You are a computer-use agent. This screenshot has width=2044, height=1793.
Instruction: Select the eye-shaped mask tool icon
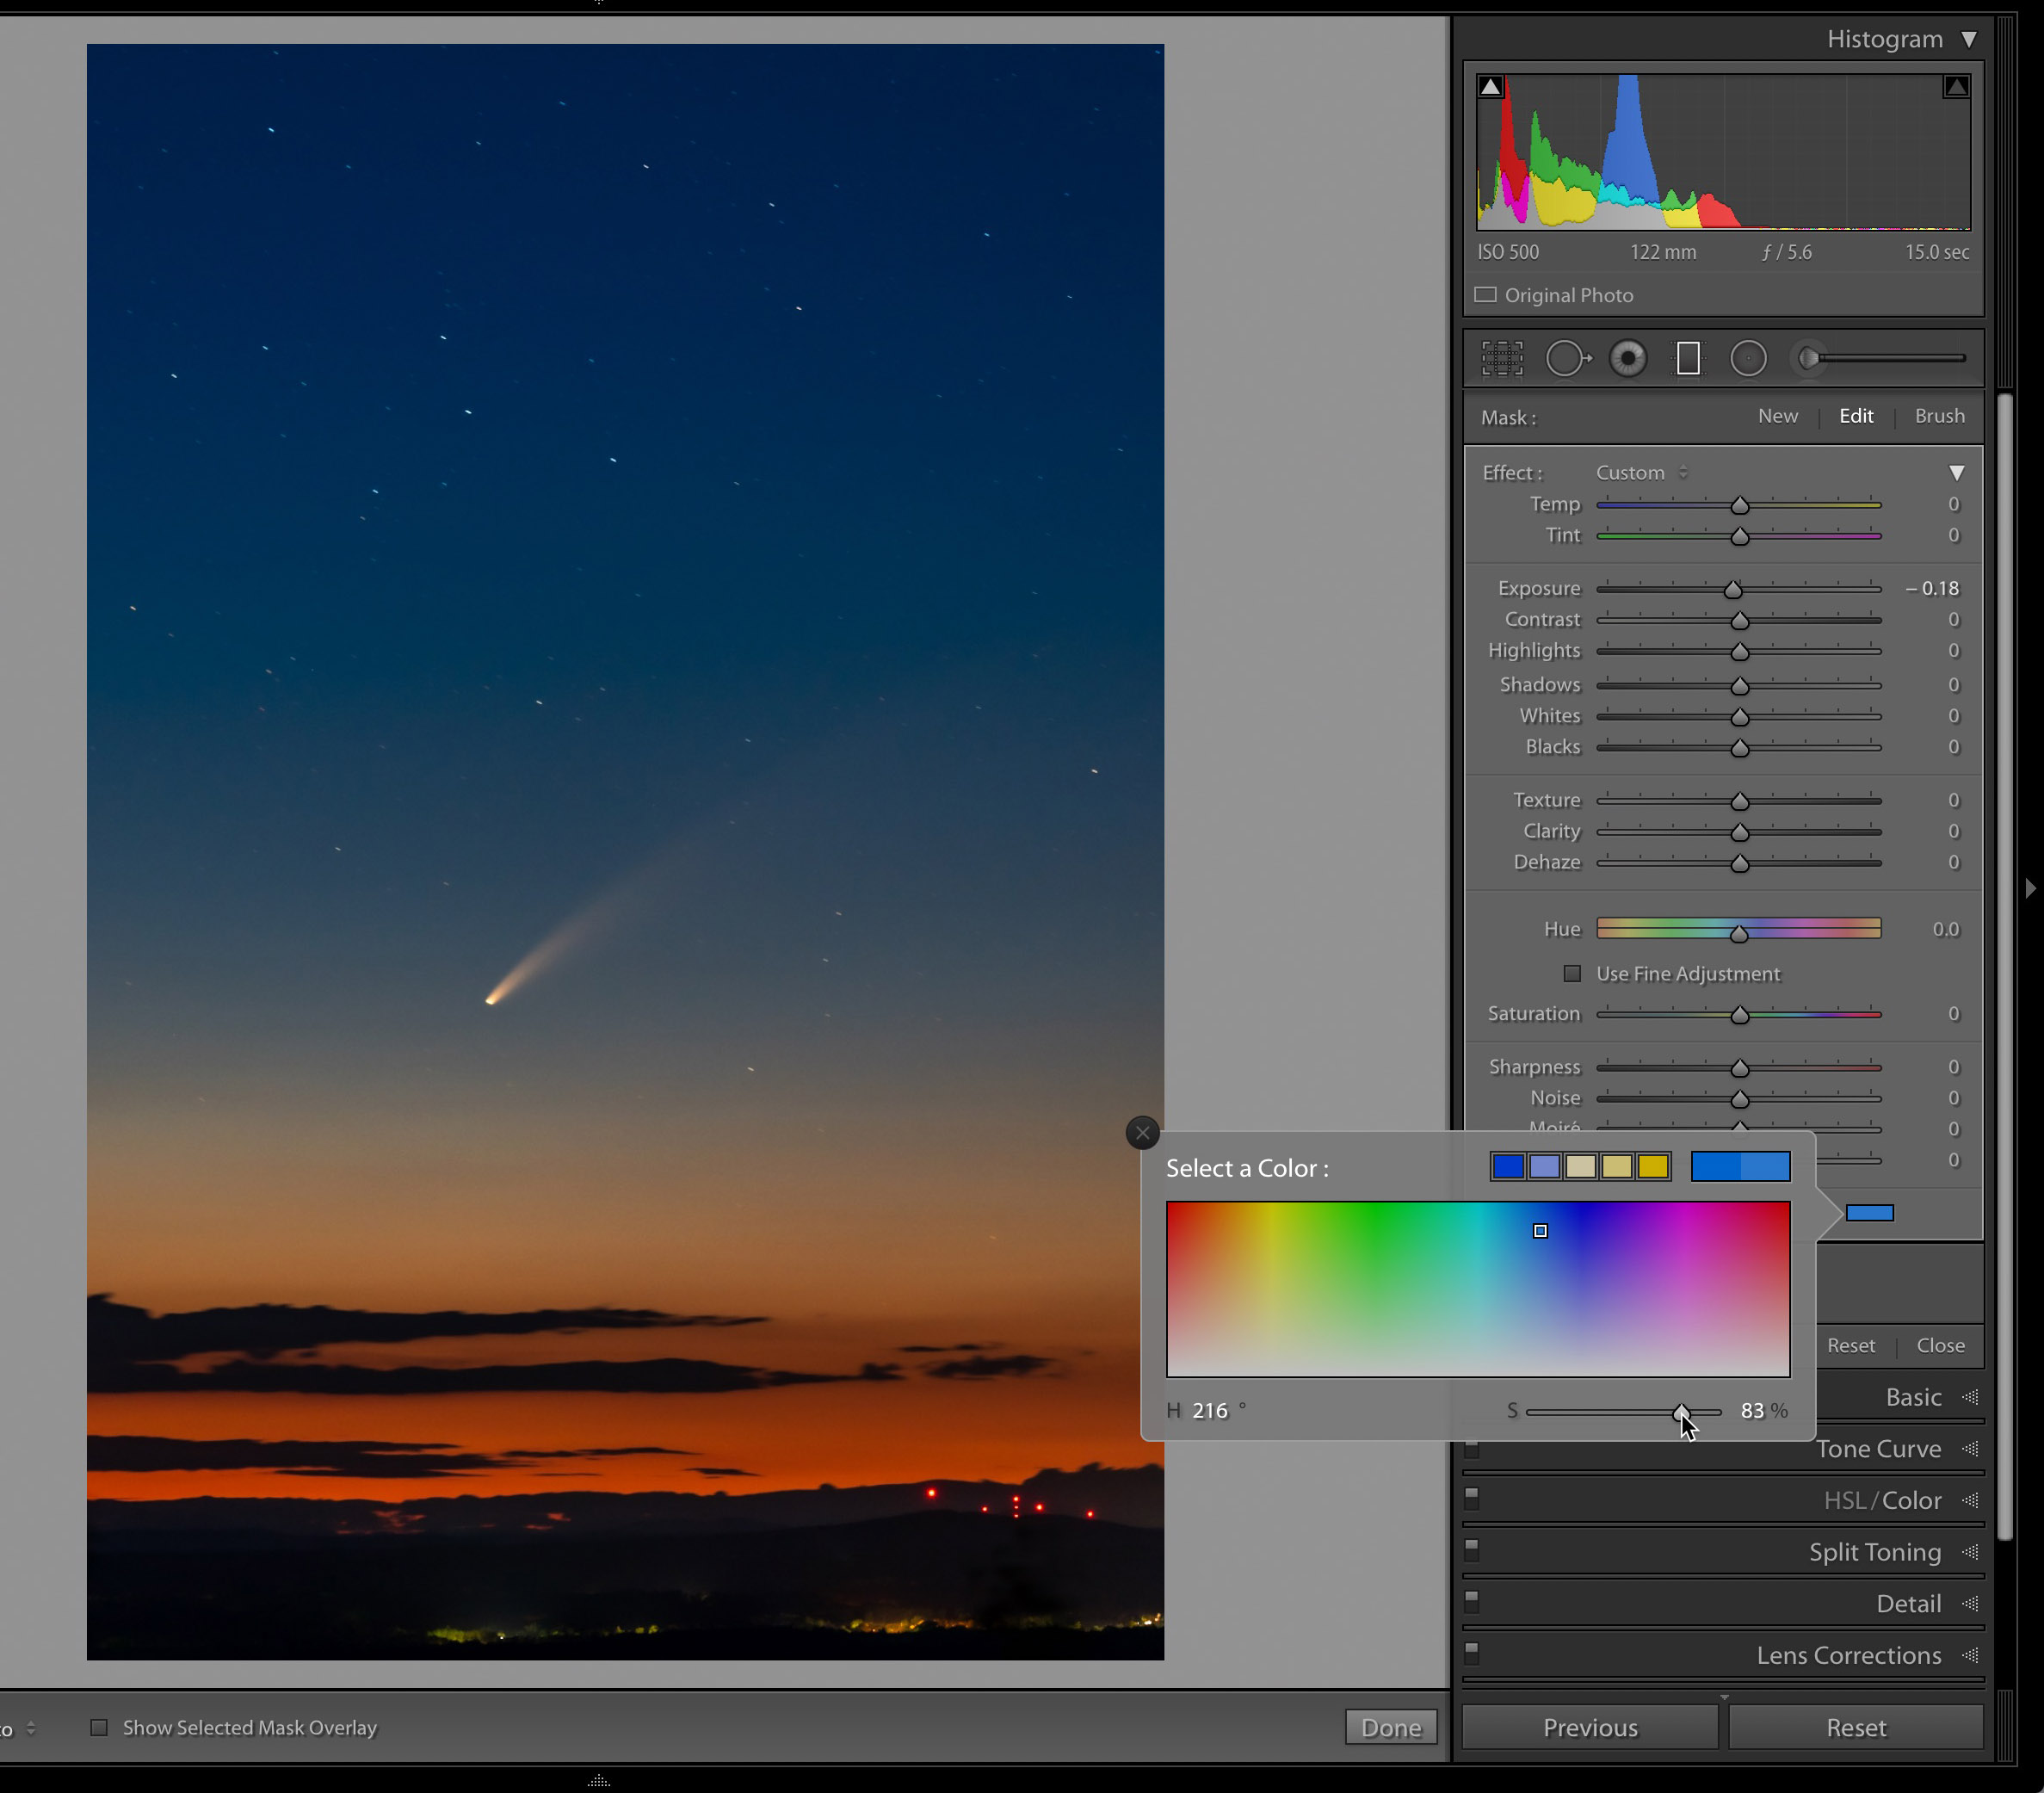(x=1628, y=358)
